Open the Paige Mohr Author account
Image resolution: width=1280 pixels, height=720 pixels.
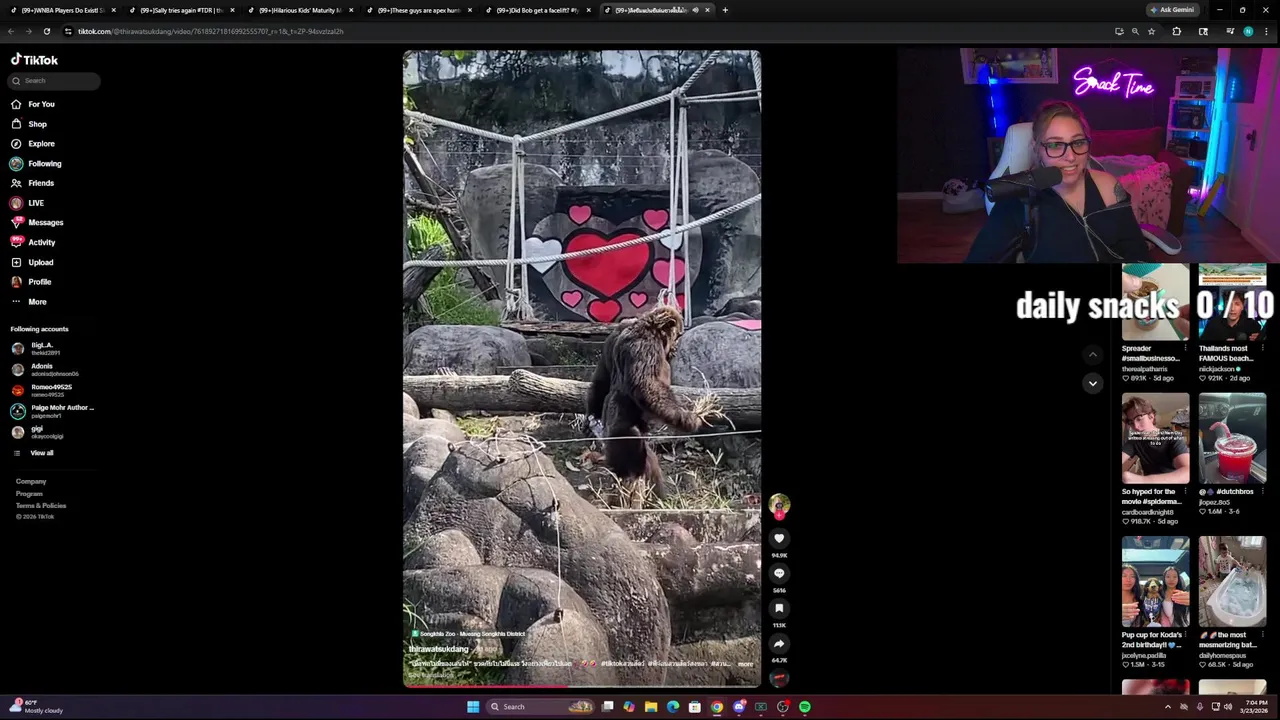pos(52,411)
